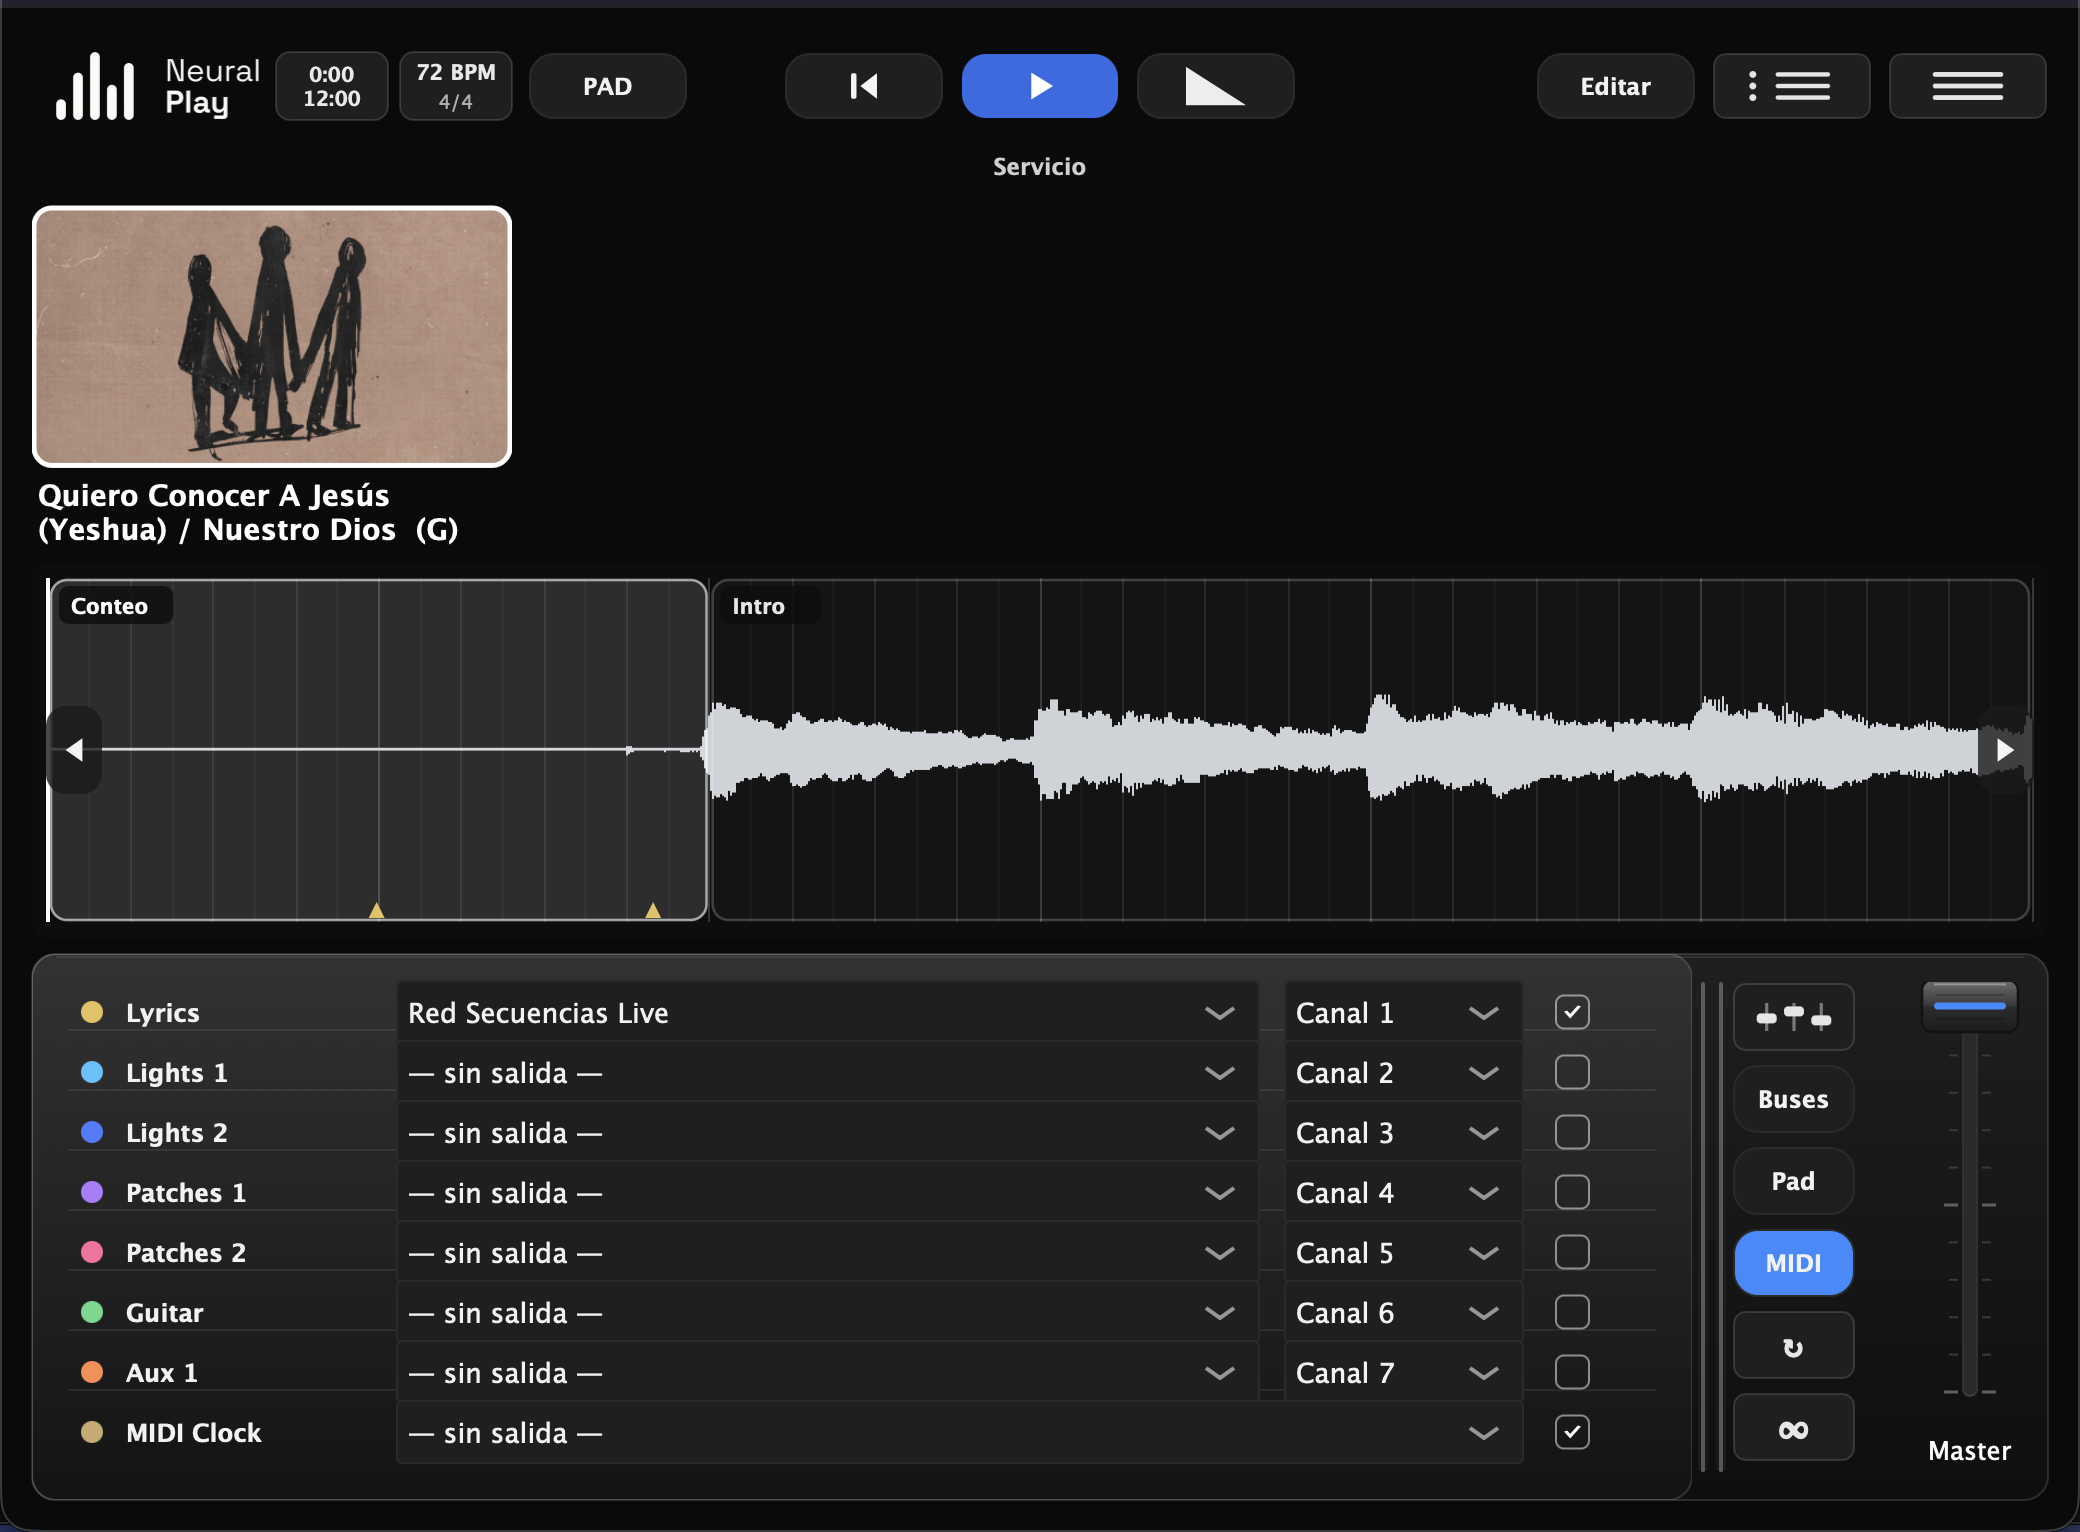This screenshot has width=2080, height=1532.
Task: Switch to the Pad tab
Action: (1794, 1181)
